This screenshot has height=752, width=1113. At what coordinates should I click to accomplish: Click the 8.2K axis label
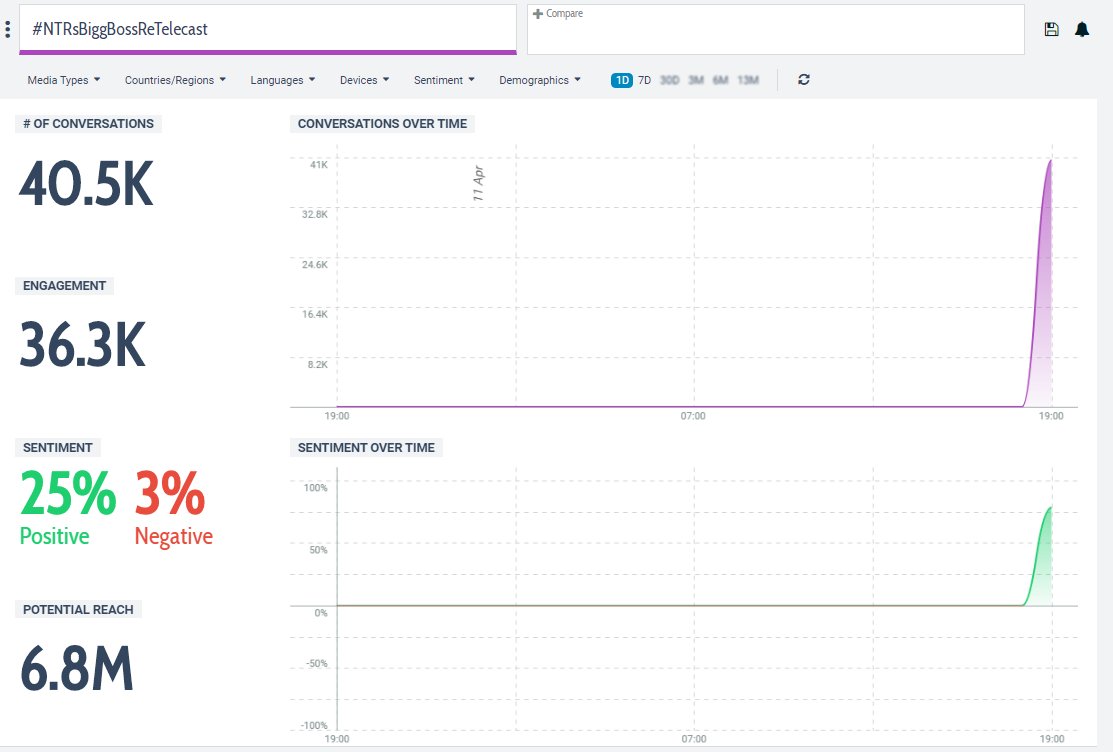click(318, 364)
